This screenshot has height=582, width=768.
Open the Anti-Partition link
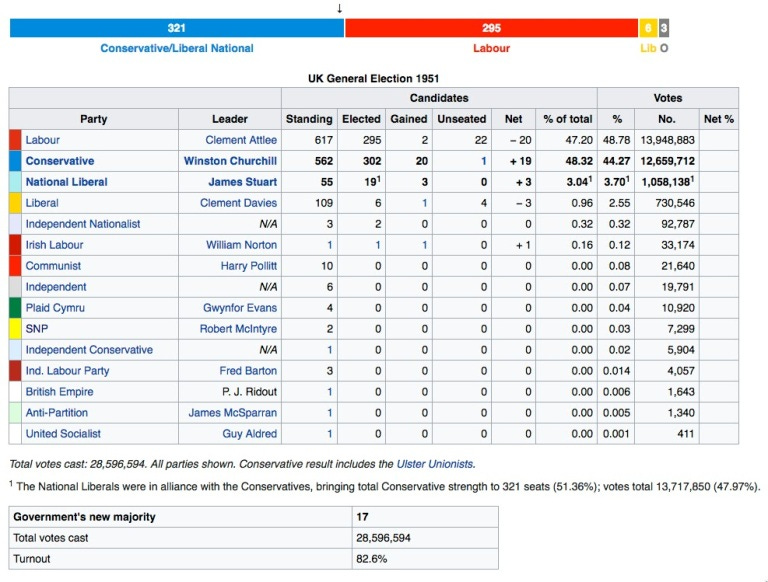tap(56, 413)
